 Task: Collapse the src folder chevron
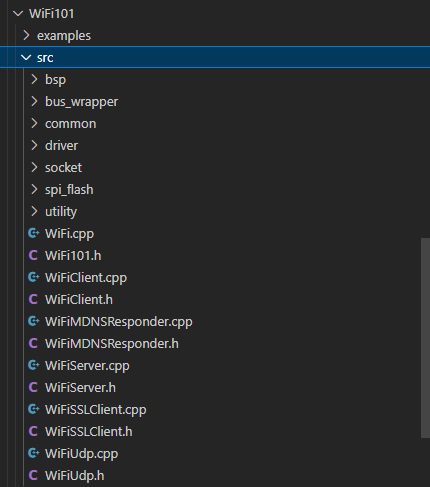point(26,58)
